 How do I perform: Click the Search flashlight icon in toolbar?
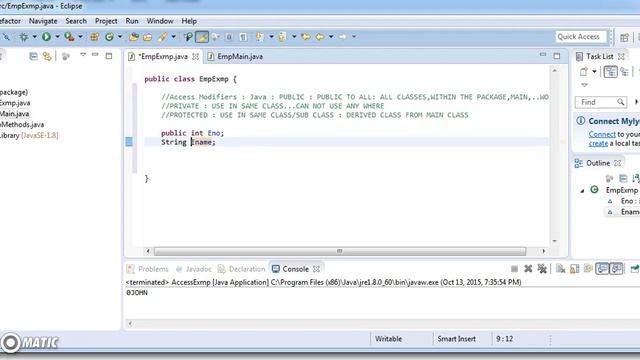point(163,37)
